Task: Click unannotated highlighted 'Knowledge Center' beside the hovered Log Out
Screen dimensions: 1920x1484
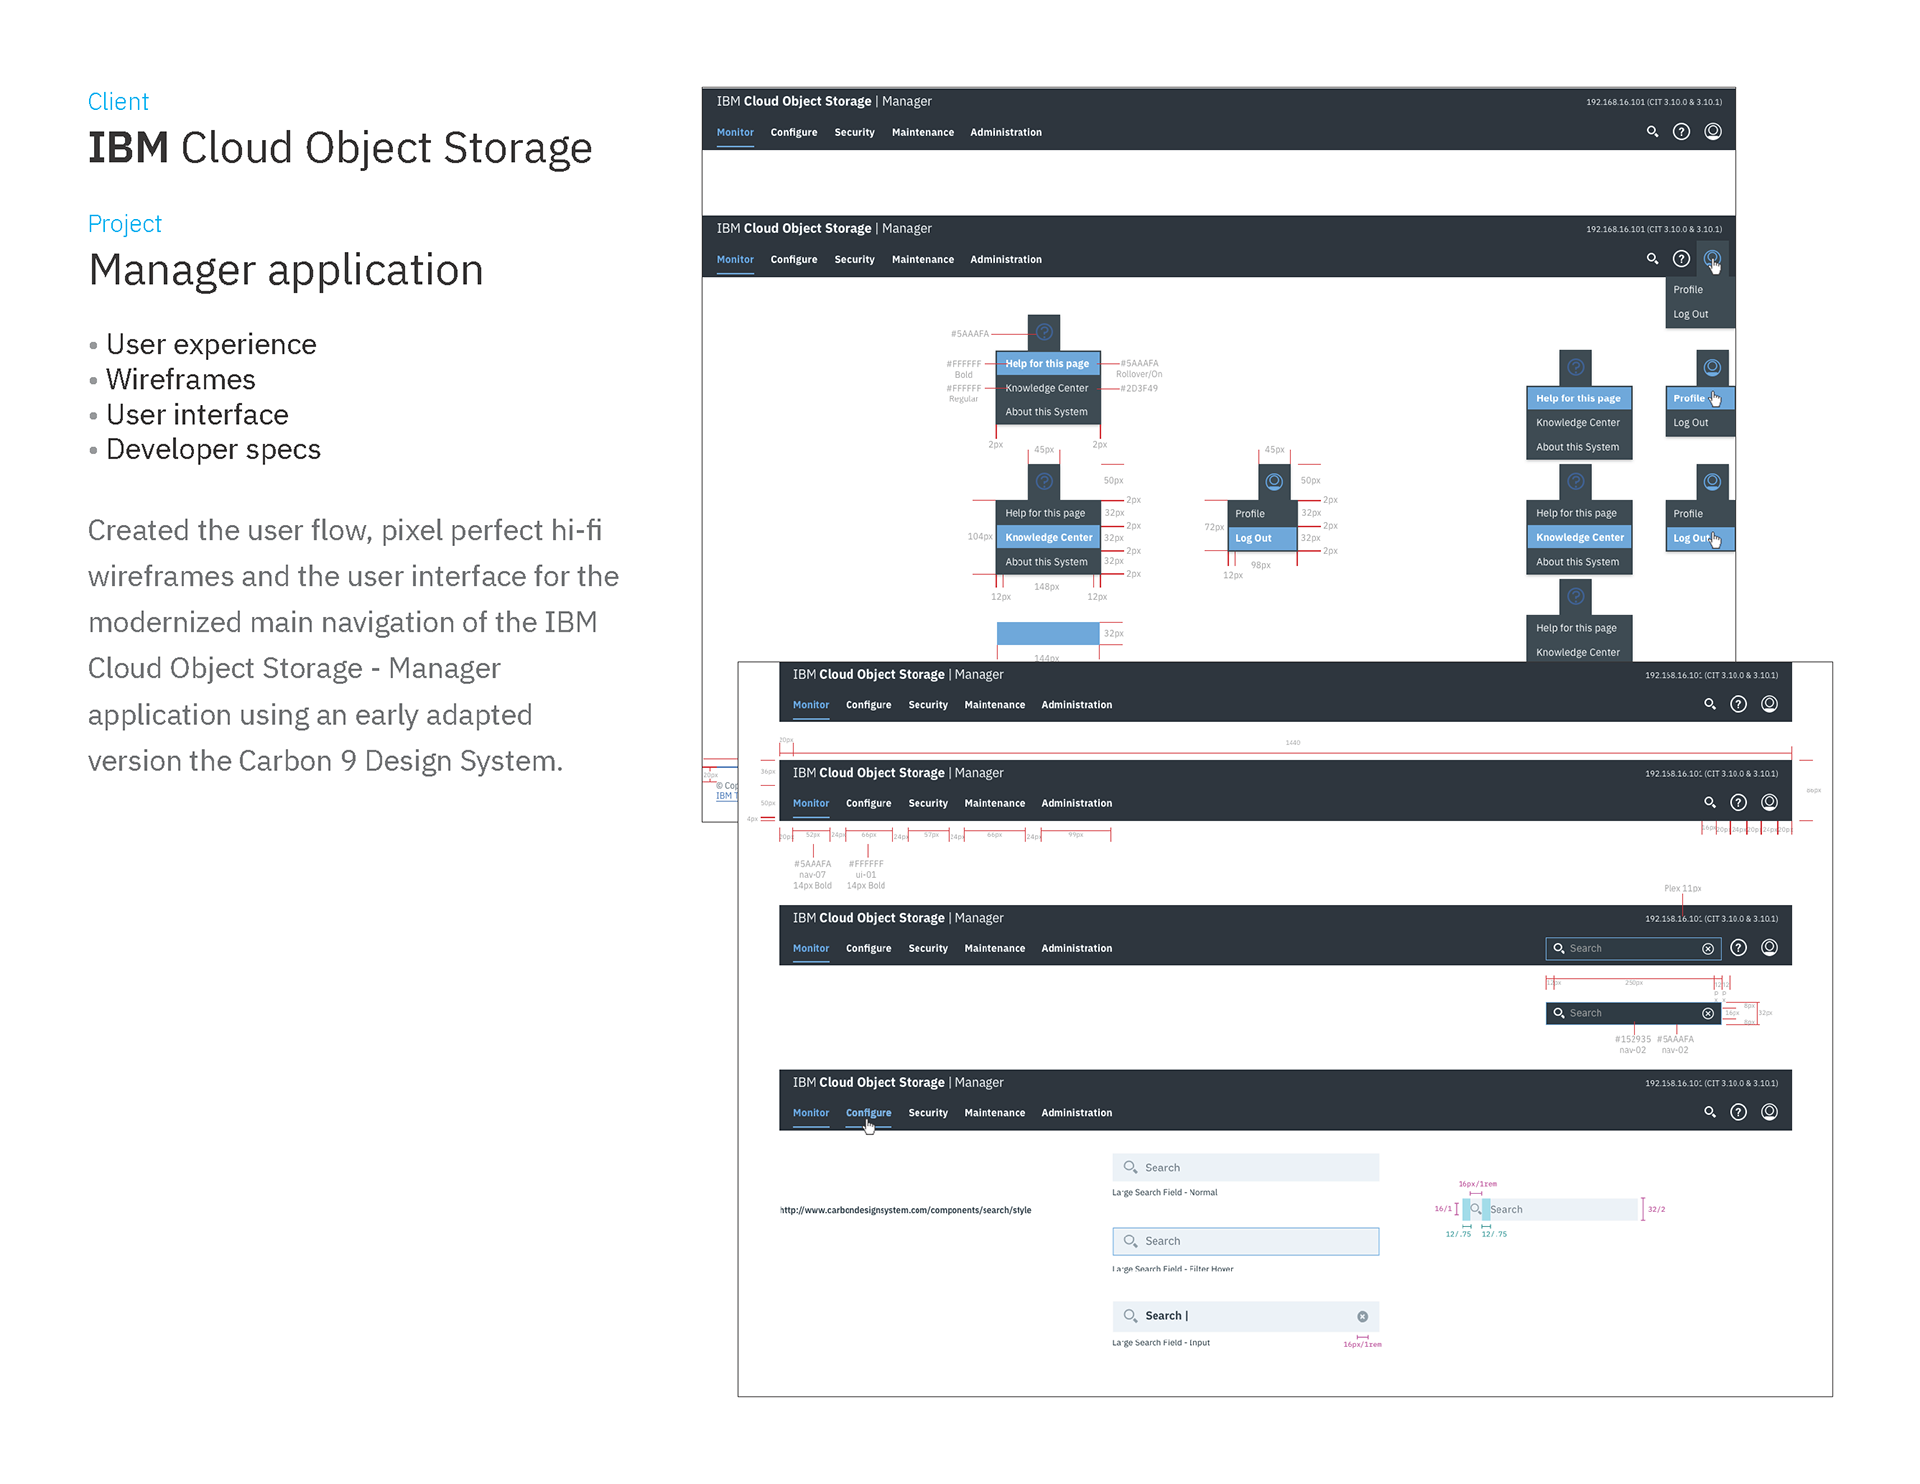Action: click(x=1578, y=537)
